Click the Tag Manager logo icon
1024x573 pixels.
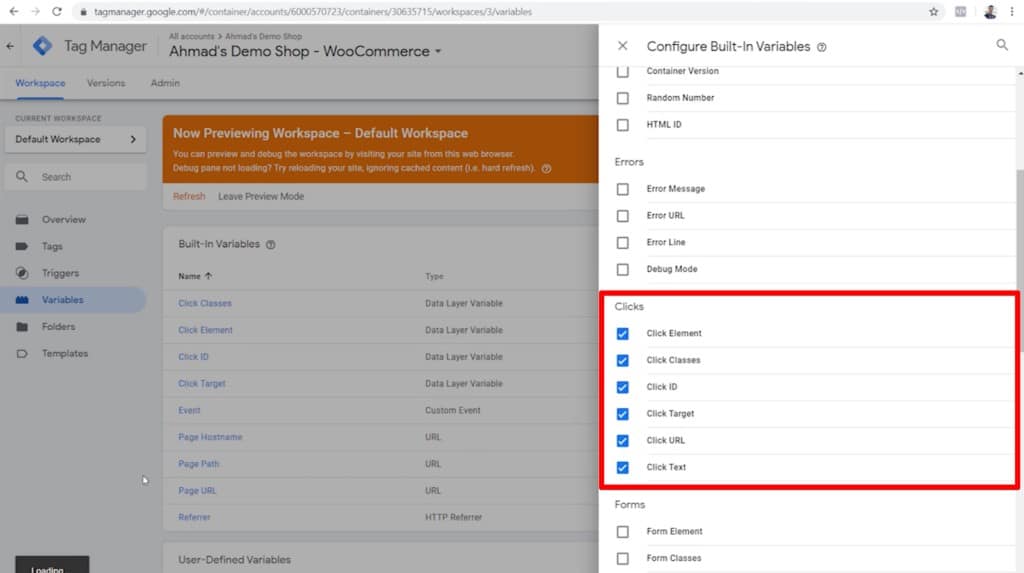(x=42, y=46)
